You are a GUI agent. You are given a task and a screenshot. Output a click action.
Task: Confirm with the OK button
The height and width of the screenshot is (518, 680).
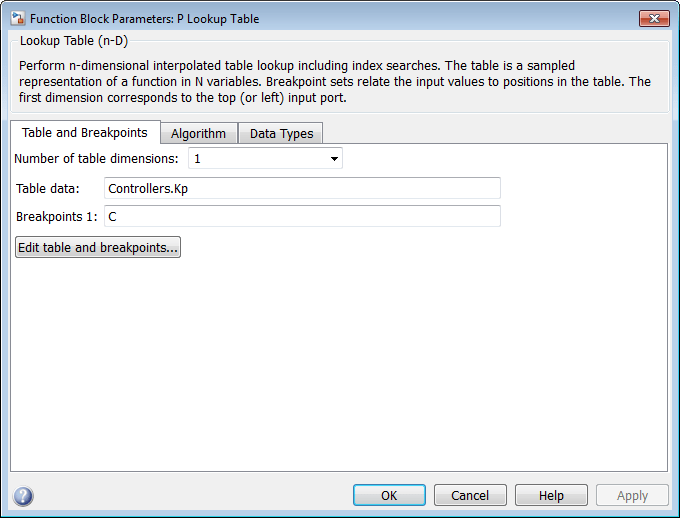(x=389, y=496)
